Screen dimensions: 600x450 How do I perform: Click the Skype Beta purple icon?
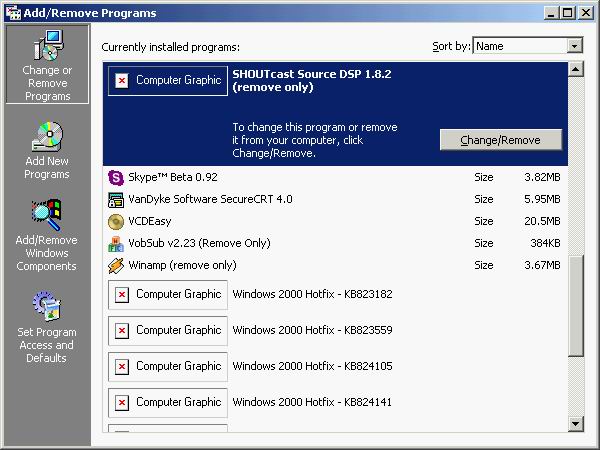click(x=116, y=178)
